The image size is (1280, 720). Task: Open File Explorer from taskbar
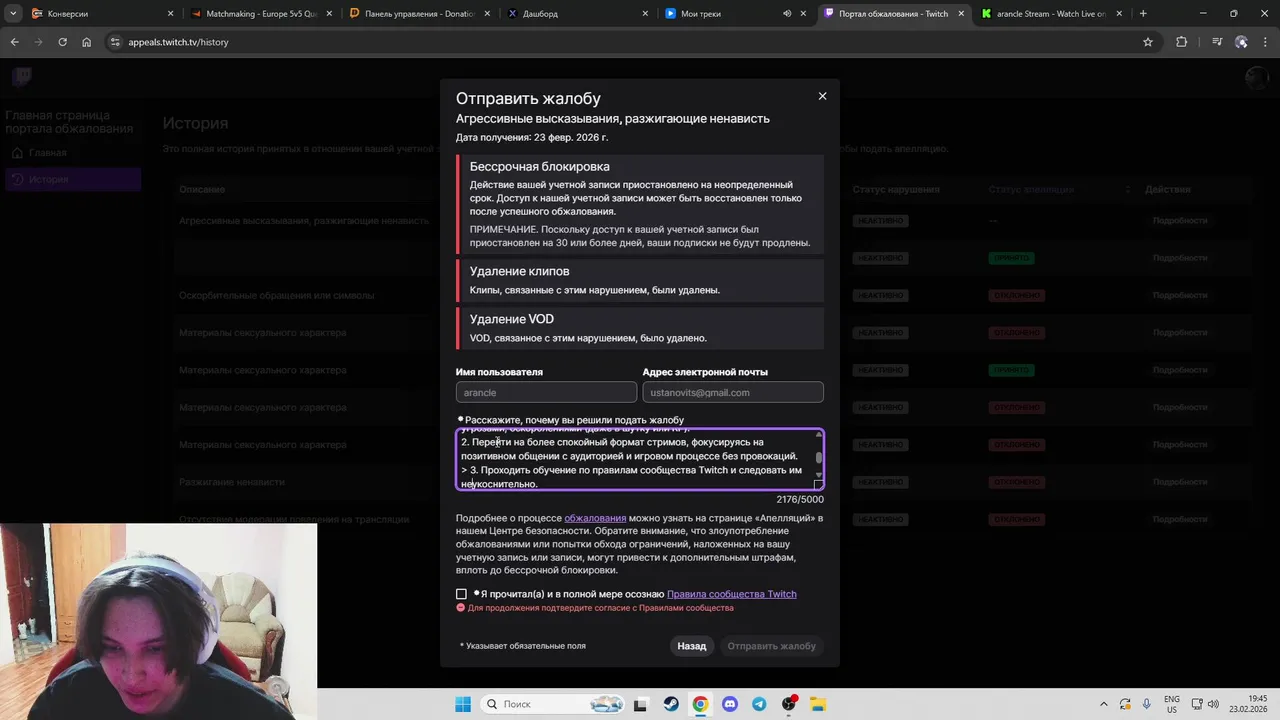tap(818, 704)
